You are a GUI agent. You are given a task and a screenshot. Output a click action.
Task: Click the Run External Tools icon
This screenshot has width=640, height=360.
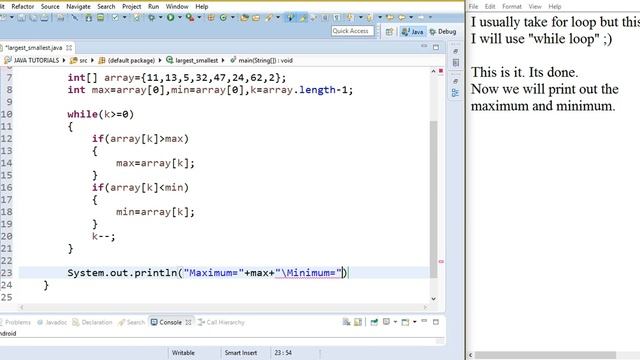[x=190, y=18]
